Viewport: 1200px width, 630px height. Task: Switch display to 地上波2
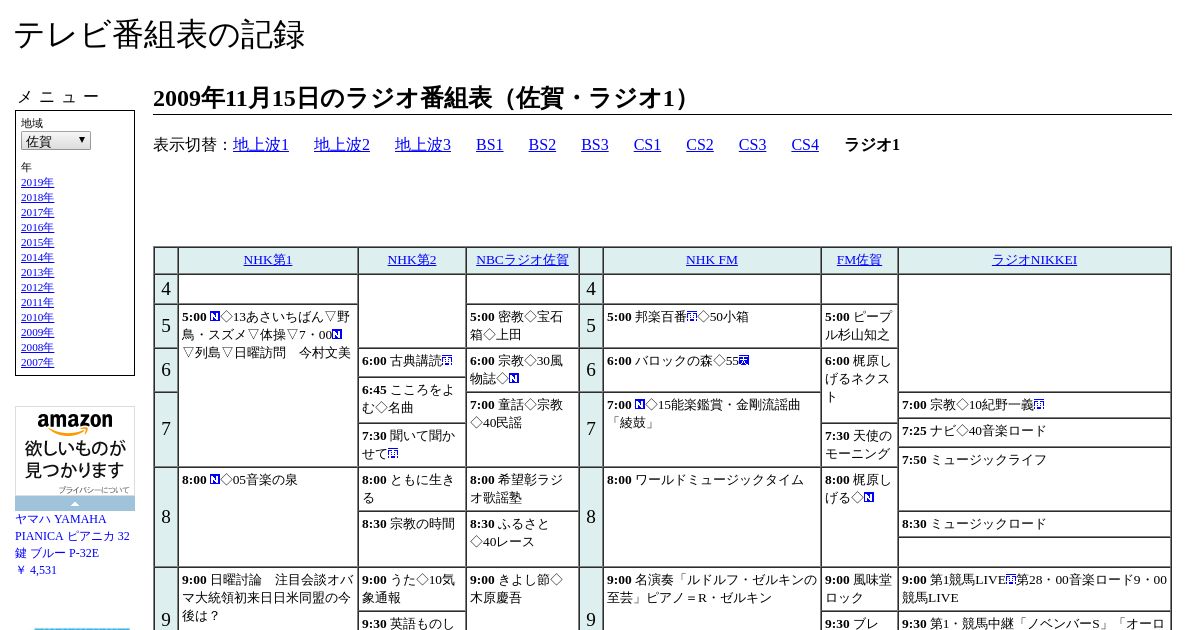[342, 144]
